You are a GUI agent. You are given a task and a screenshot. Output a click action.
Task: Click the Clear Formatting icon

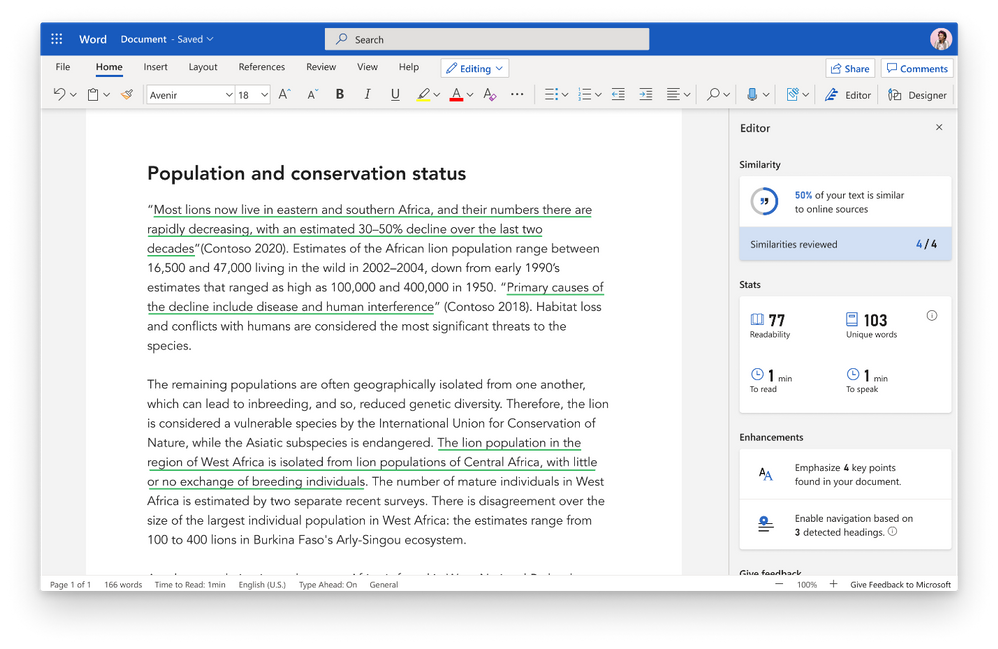489,94
